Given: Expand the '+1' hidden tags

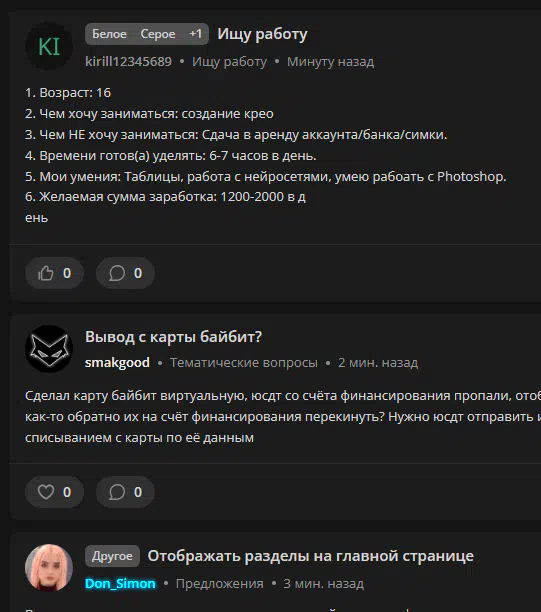Looking at the screenshot, I should click(196, 34).
